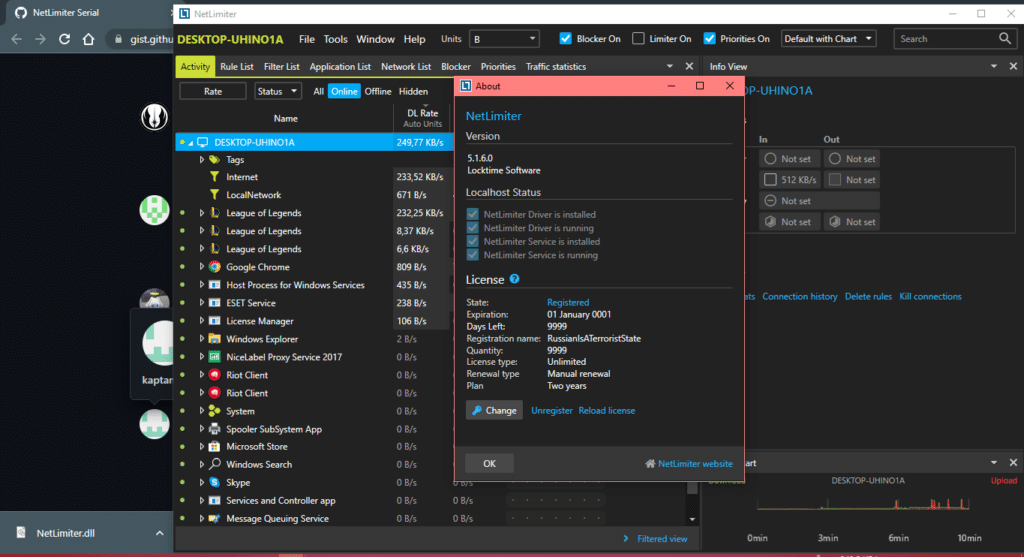Expand the Google Chrome tree node
Viewport: 1024px width, 557px height.
(x=202, y=266)
